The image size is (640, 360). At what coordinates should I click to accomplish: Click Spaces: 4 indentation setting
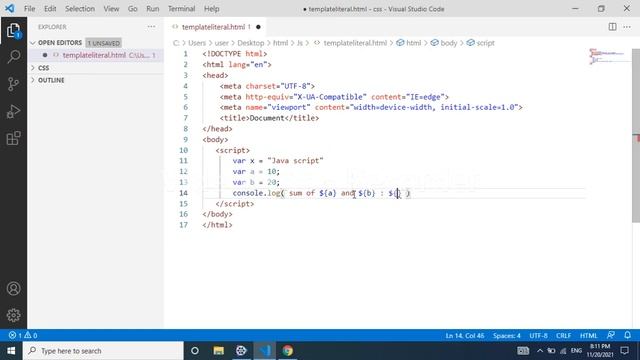(507, 336)
